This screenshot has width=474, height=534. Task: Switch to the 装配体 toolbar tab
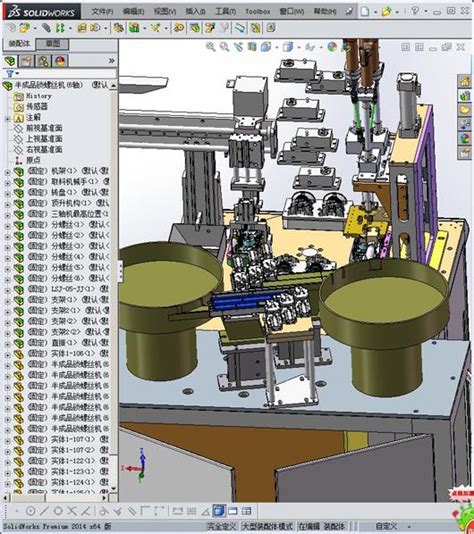[x=19, y=44]
